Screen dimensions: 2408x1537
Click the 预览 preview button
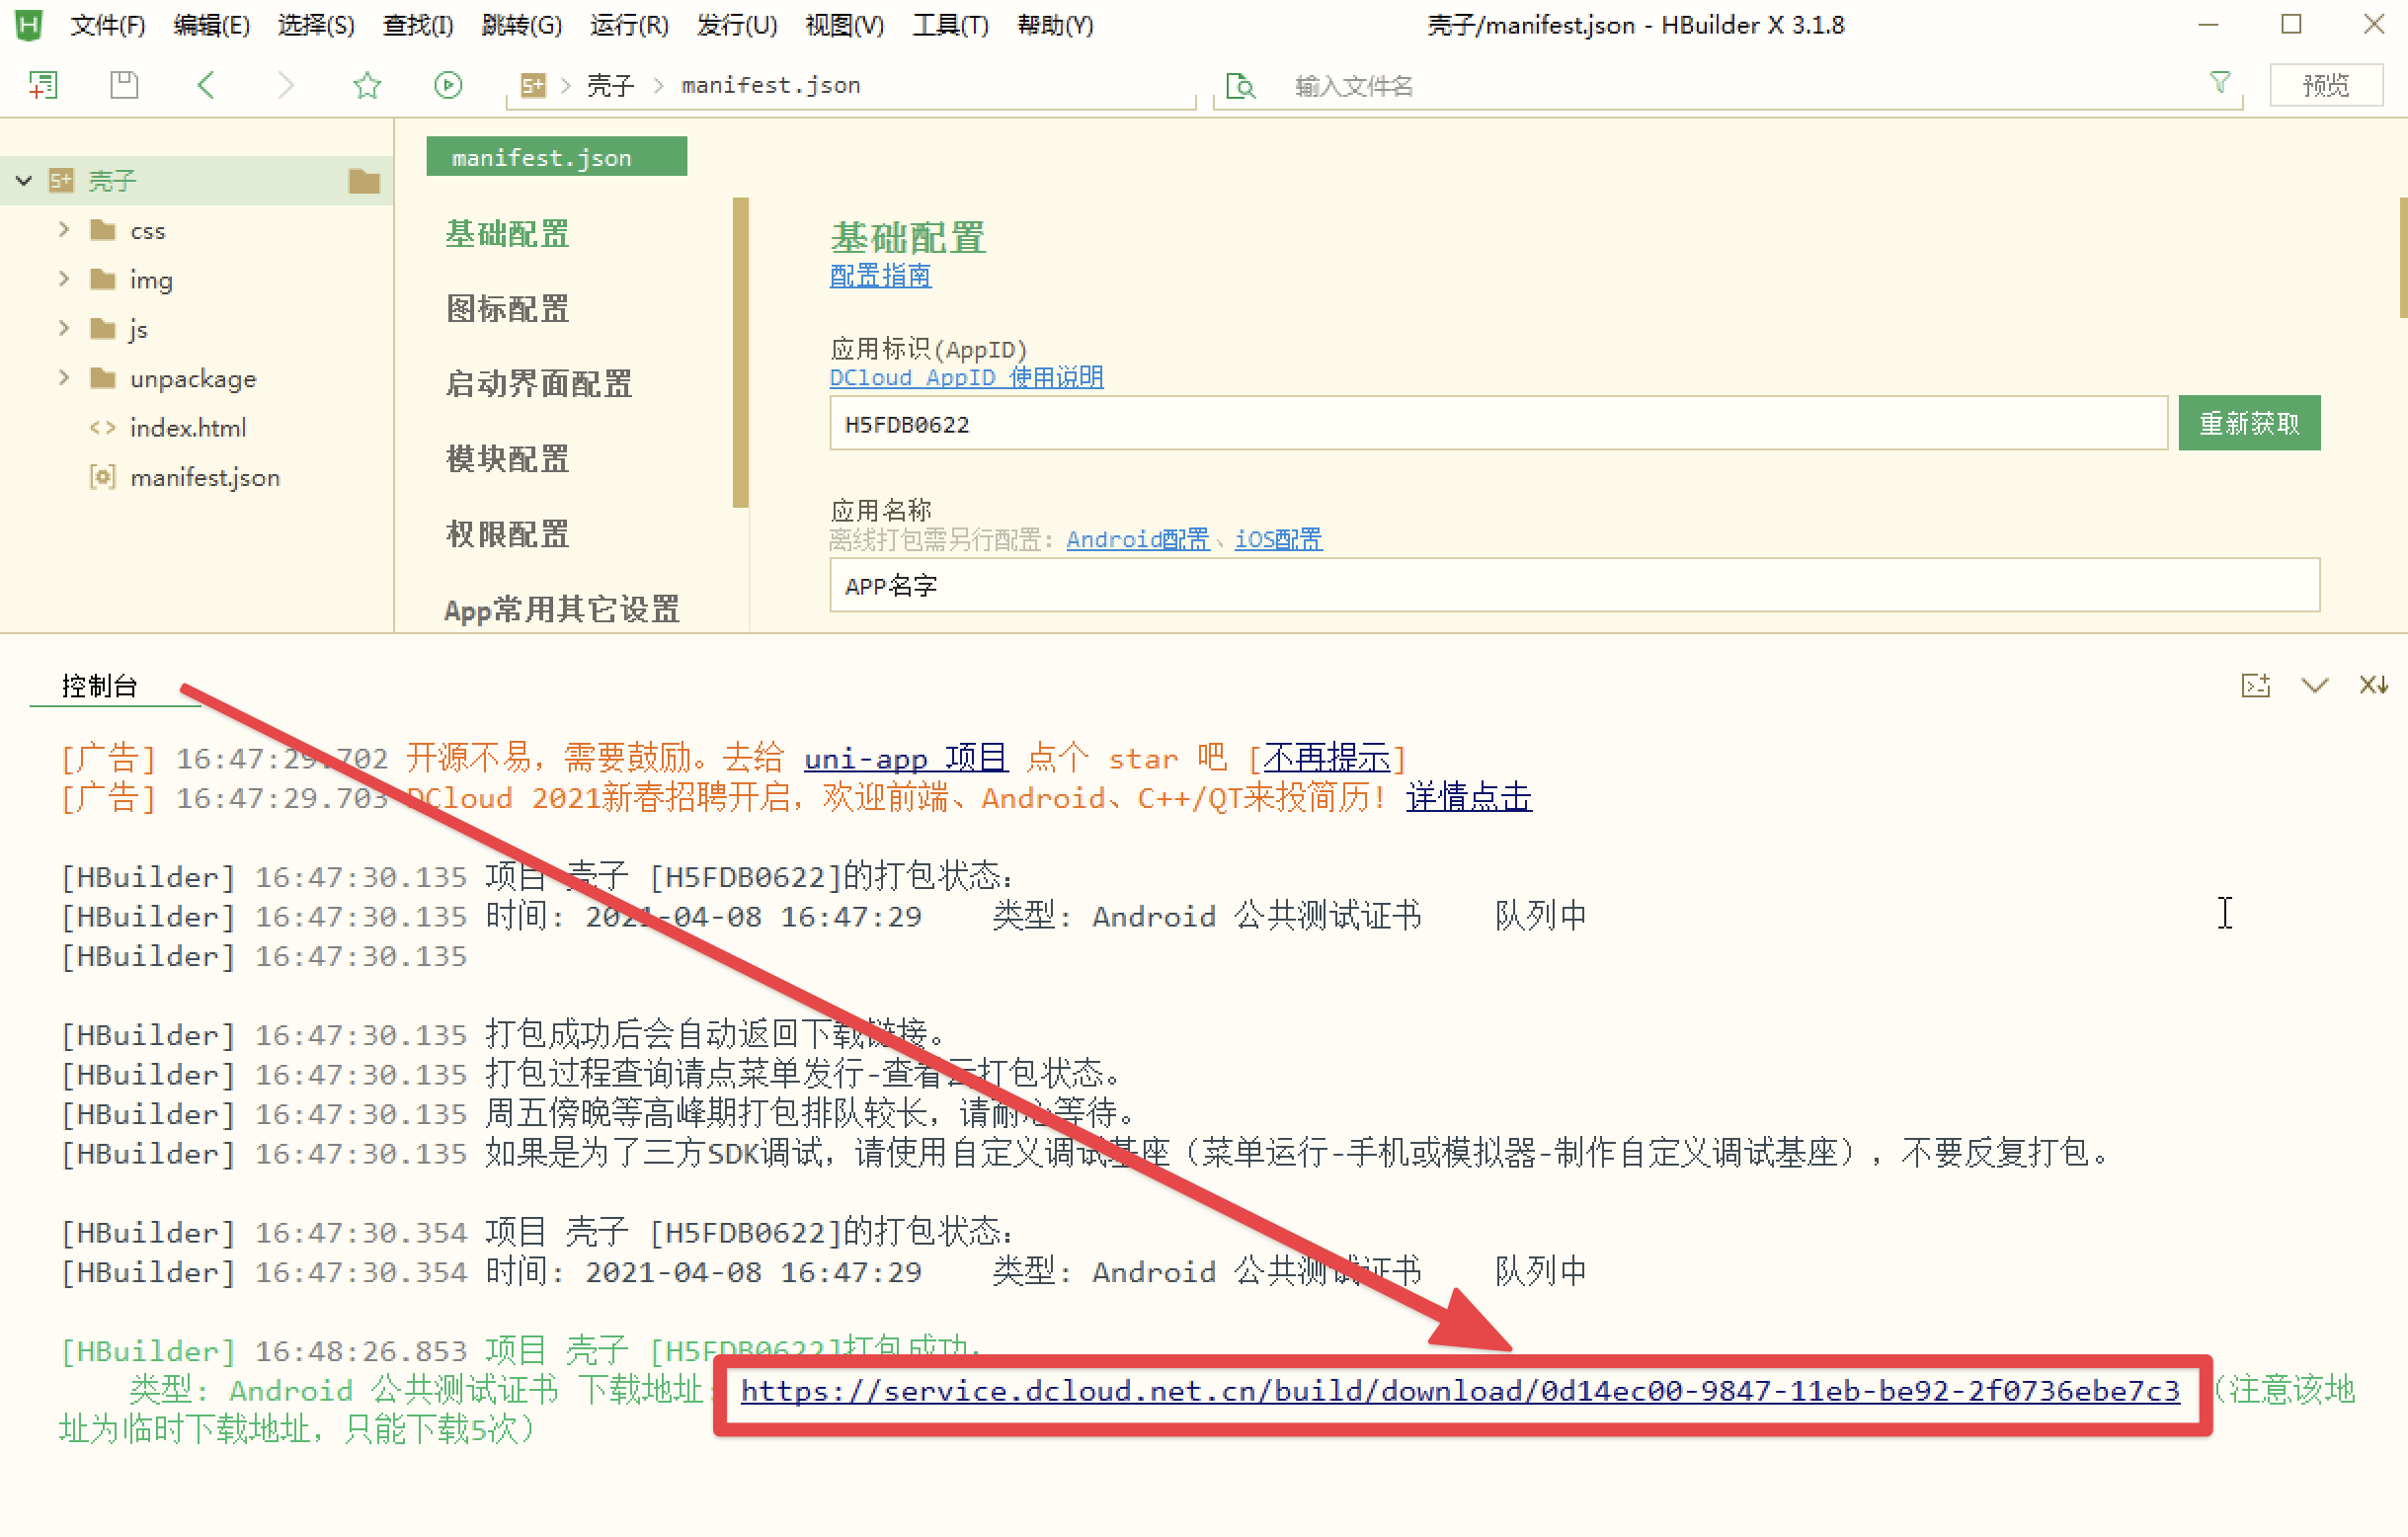(2325, 85)
